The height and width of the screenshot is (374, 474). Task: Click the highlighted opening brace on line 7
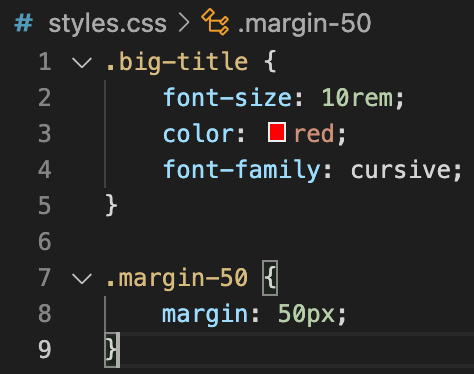click(x=270, y=278)
